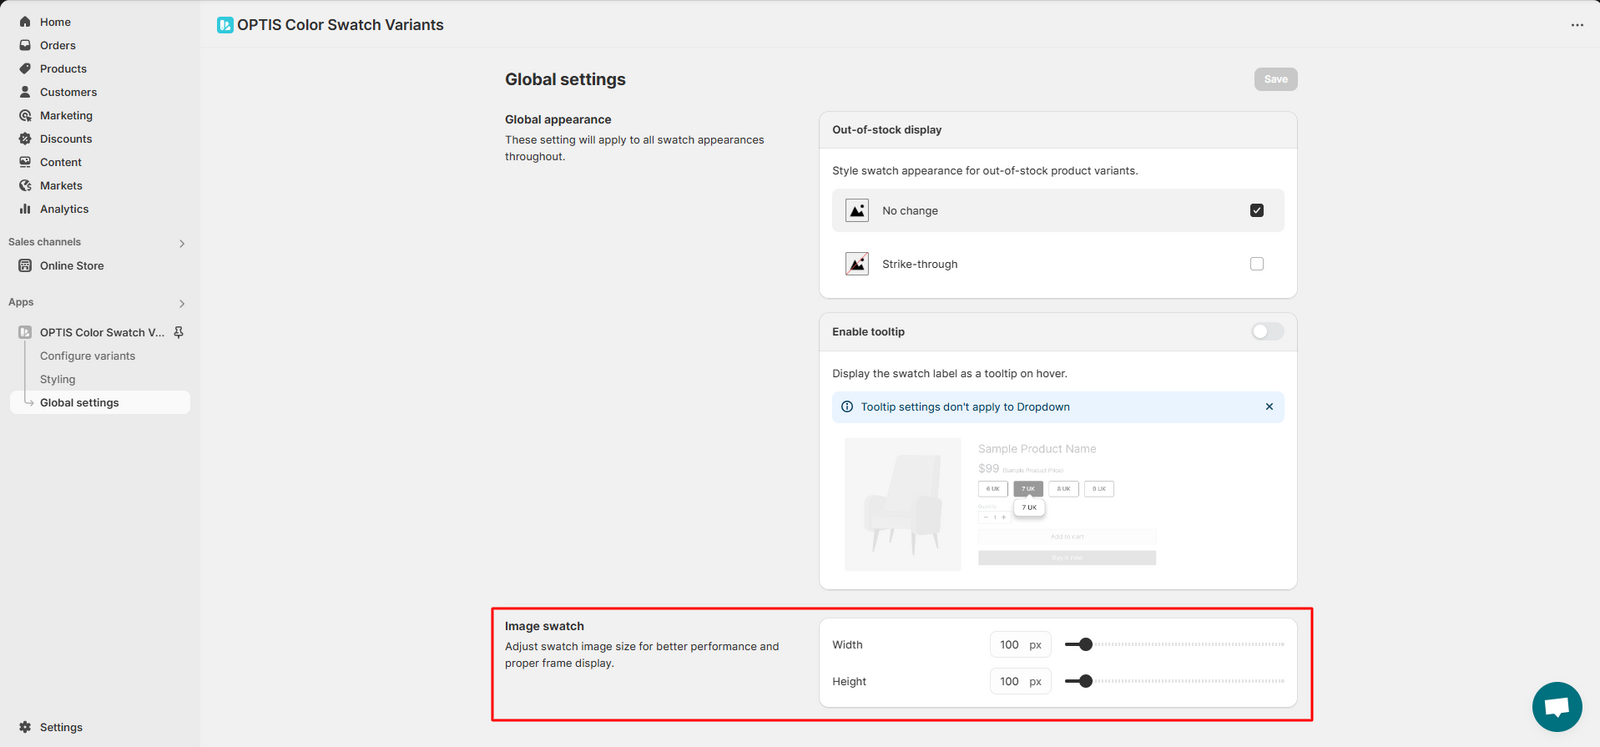Open the three-dot more actions menu
1600x747 pixels.
[x=1577, y=25]
